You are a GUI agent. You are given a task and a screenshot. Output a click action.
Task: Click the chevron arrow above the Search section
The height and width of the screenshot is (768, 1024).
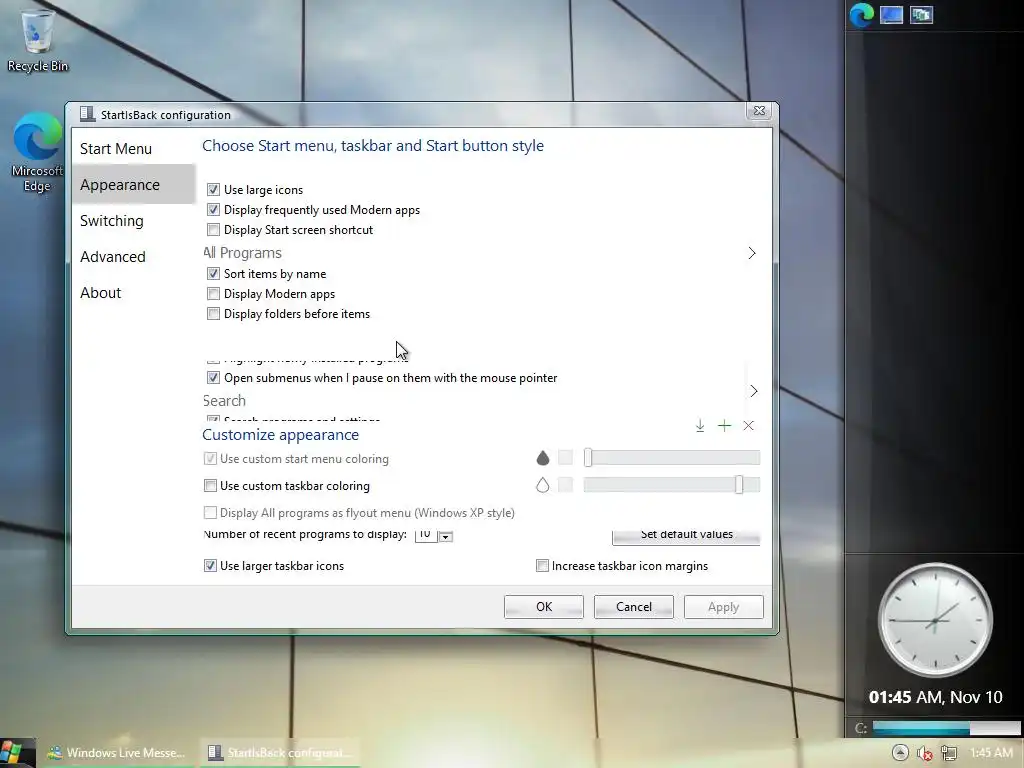pyautogui.click(x=754, y=391)
